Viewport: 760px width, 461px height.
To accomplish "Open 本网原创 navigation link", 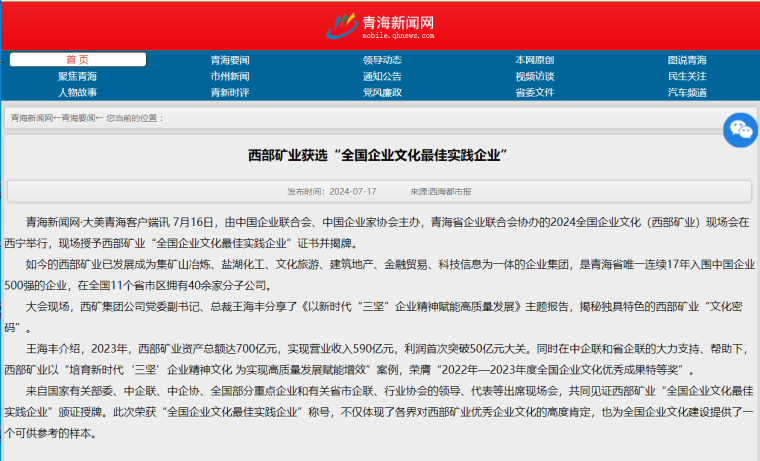I will pos(534,60).
